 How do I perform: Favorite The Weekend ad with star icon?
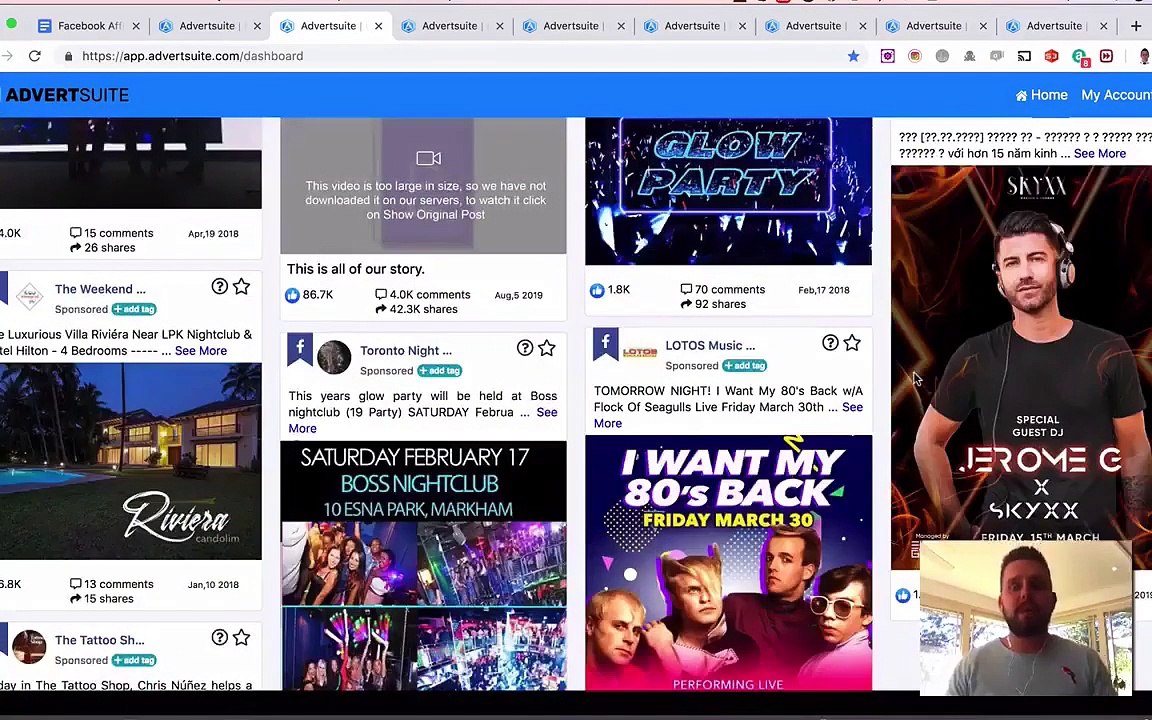pos(242,287)
